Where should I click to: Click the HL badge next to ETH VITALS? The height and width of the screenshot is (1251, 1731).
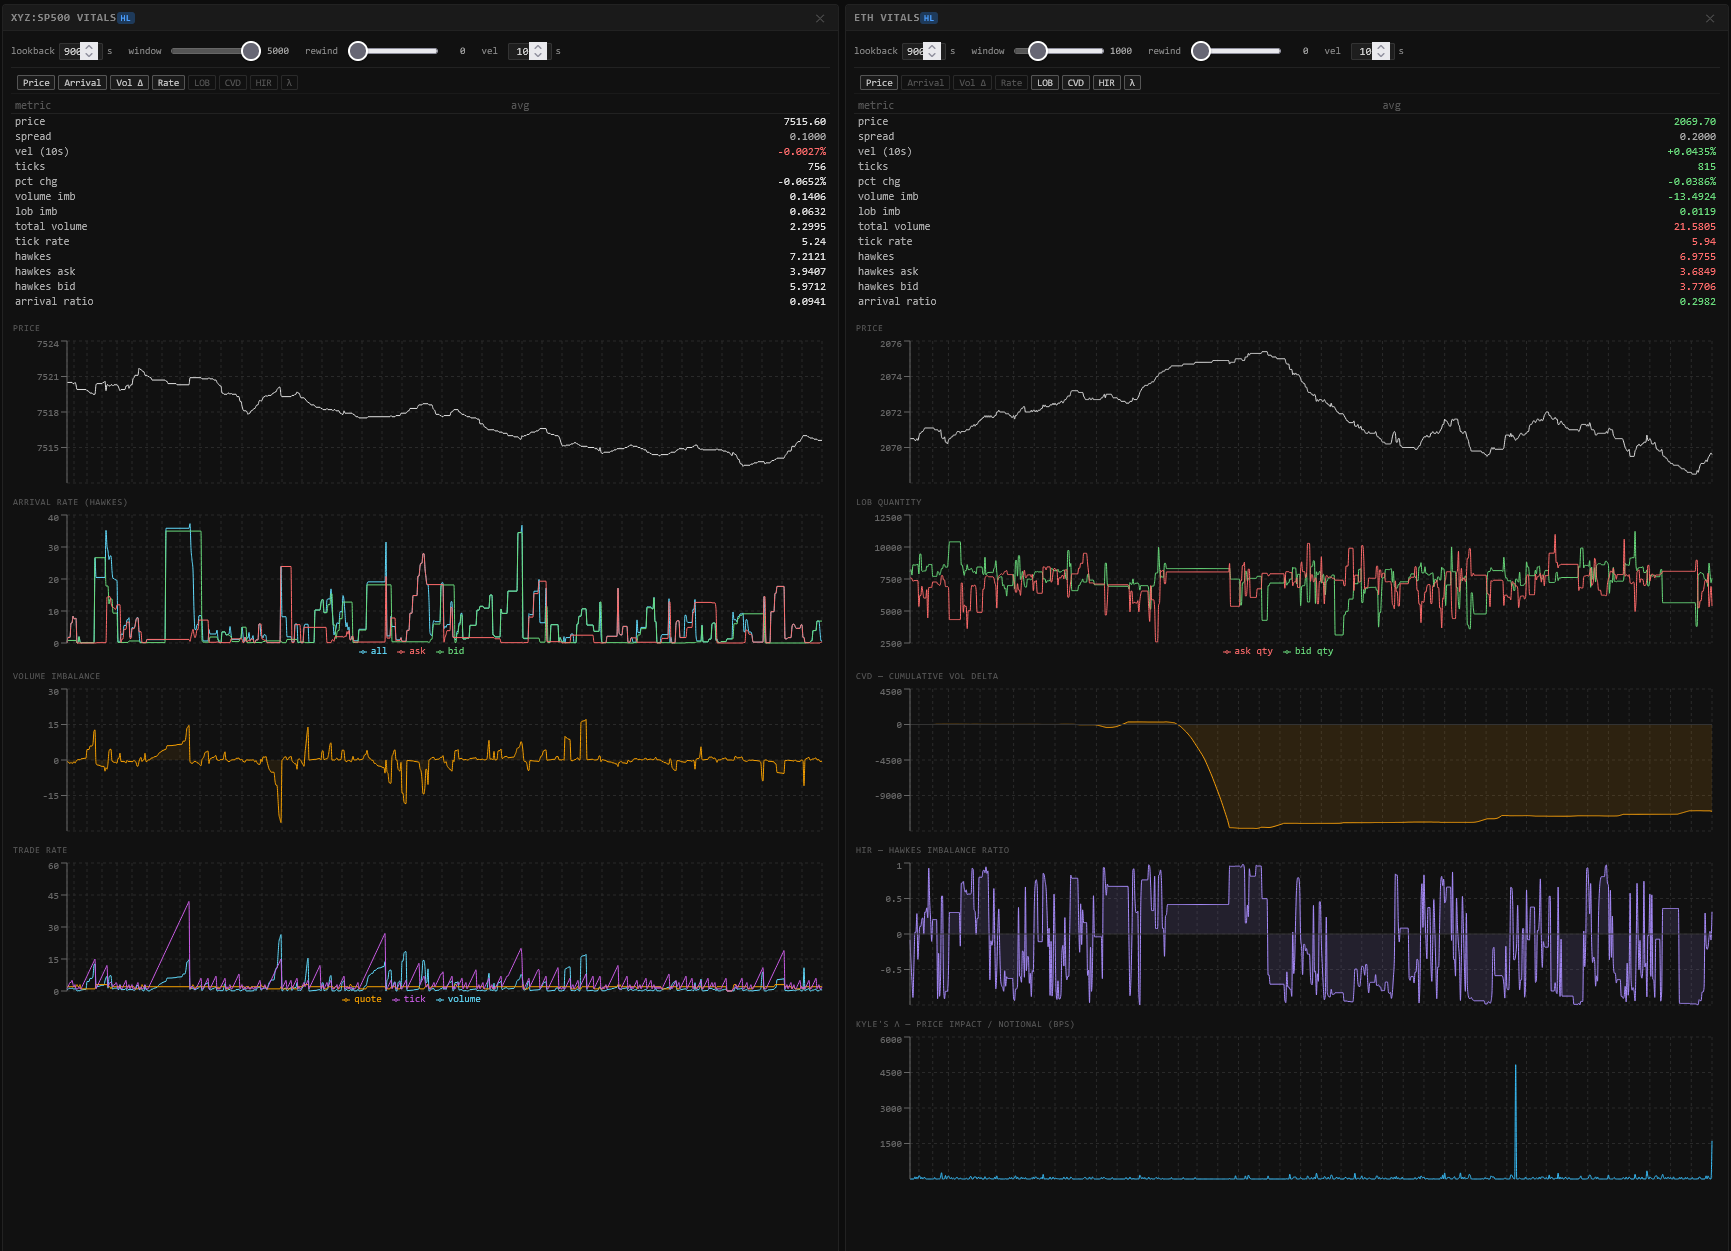(929, 18)
